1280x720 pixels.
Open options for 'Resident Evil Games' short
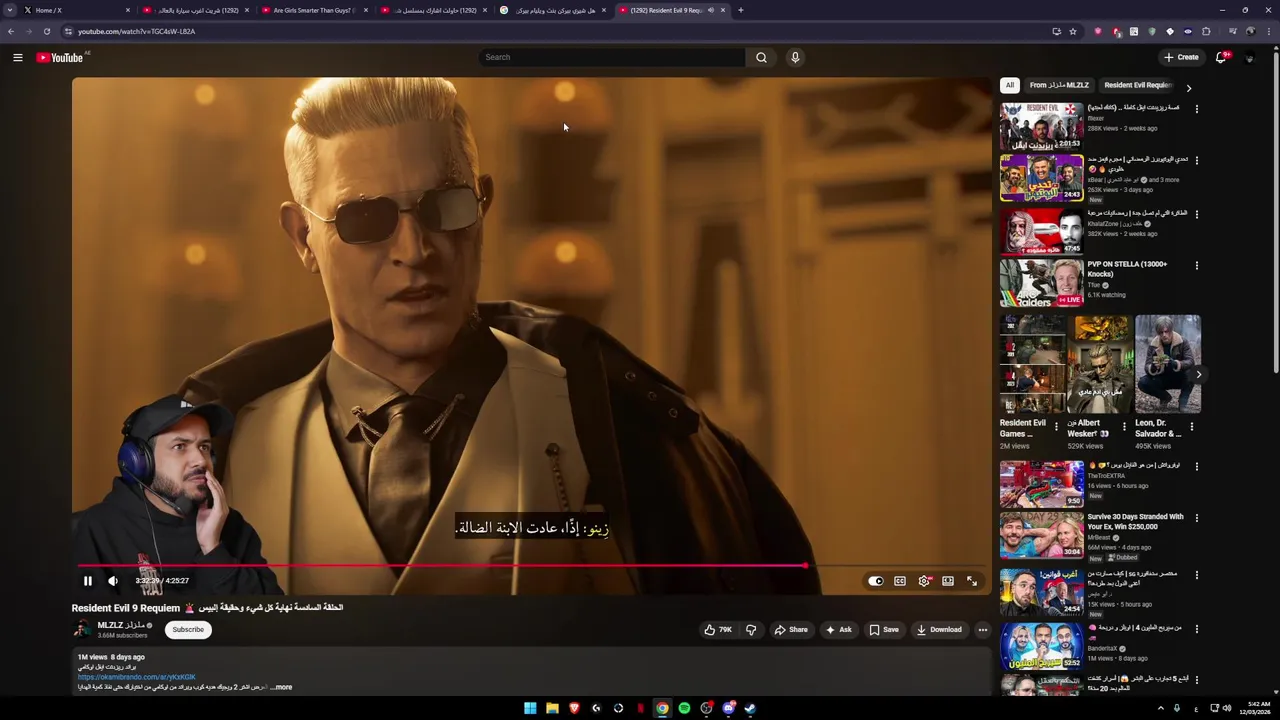(x=1056, y=427)
